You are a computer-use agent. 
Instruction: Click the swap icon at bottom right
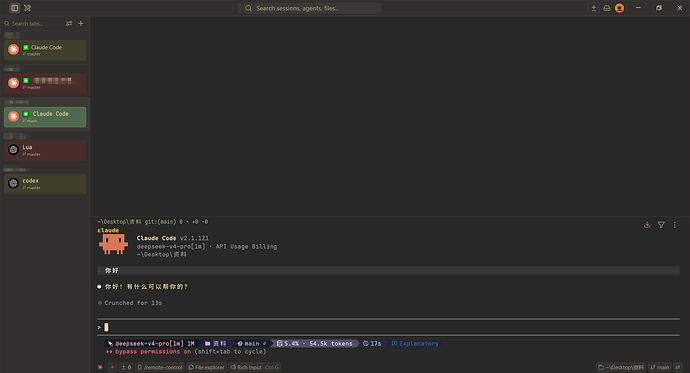(x=678, y=367)
